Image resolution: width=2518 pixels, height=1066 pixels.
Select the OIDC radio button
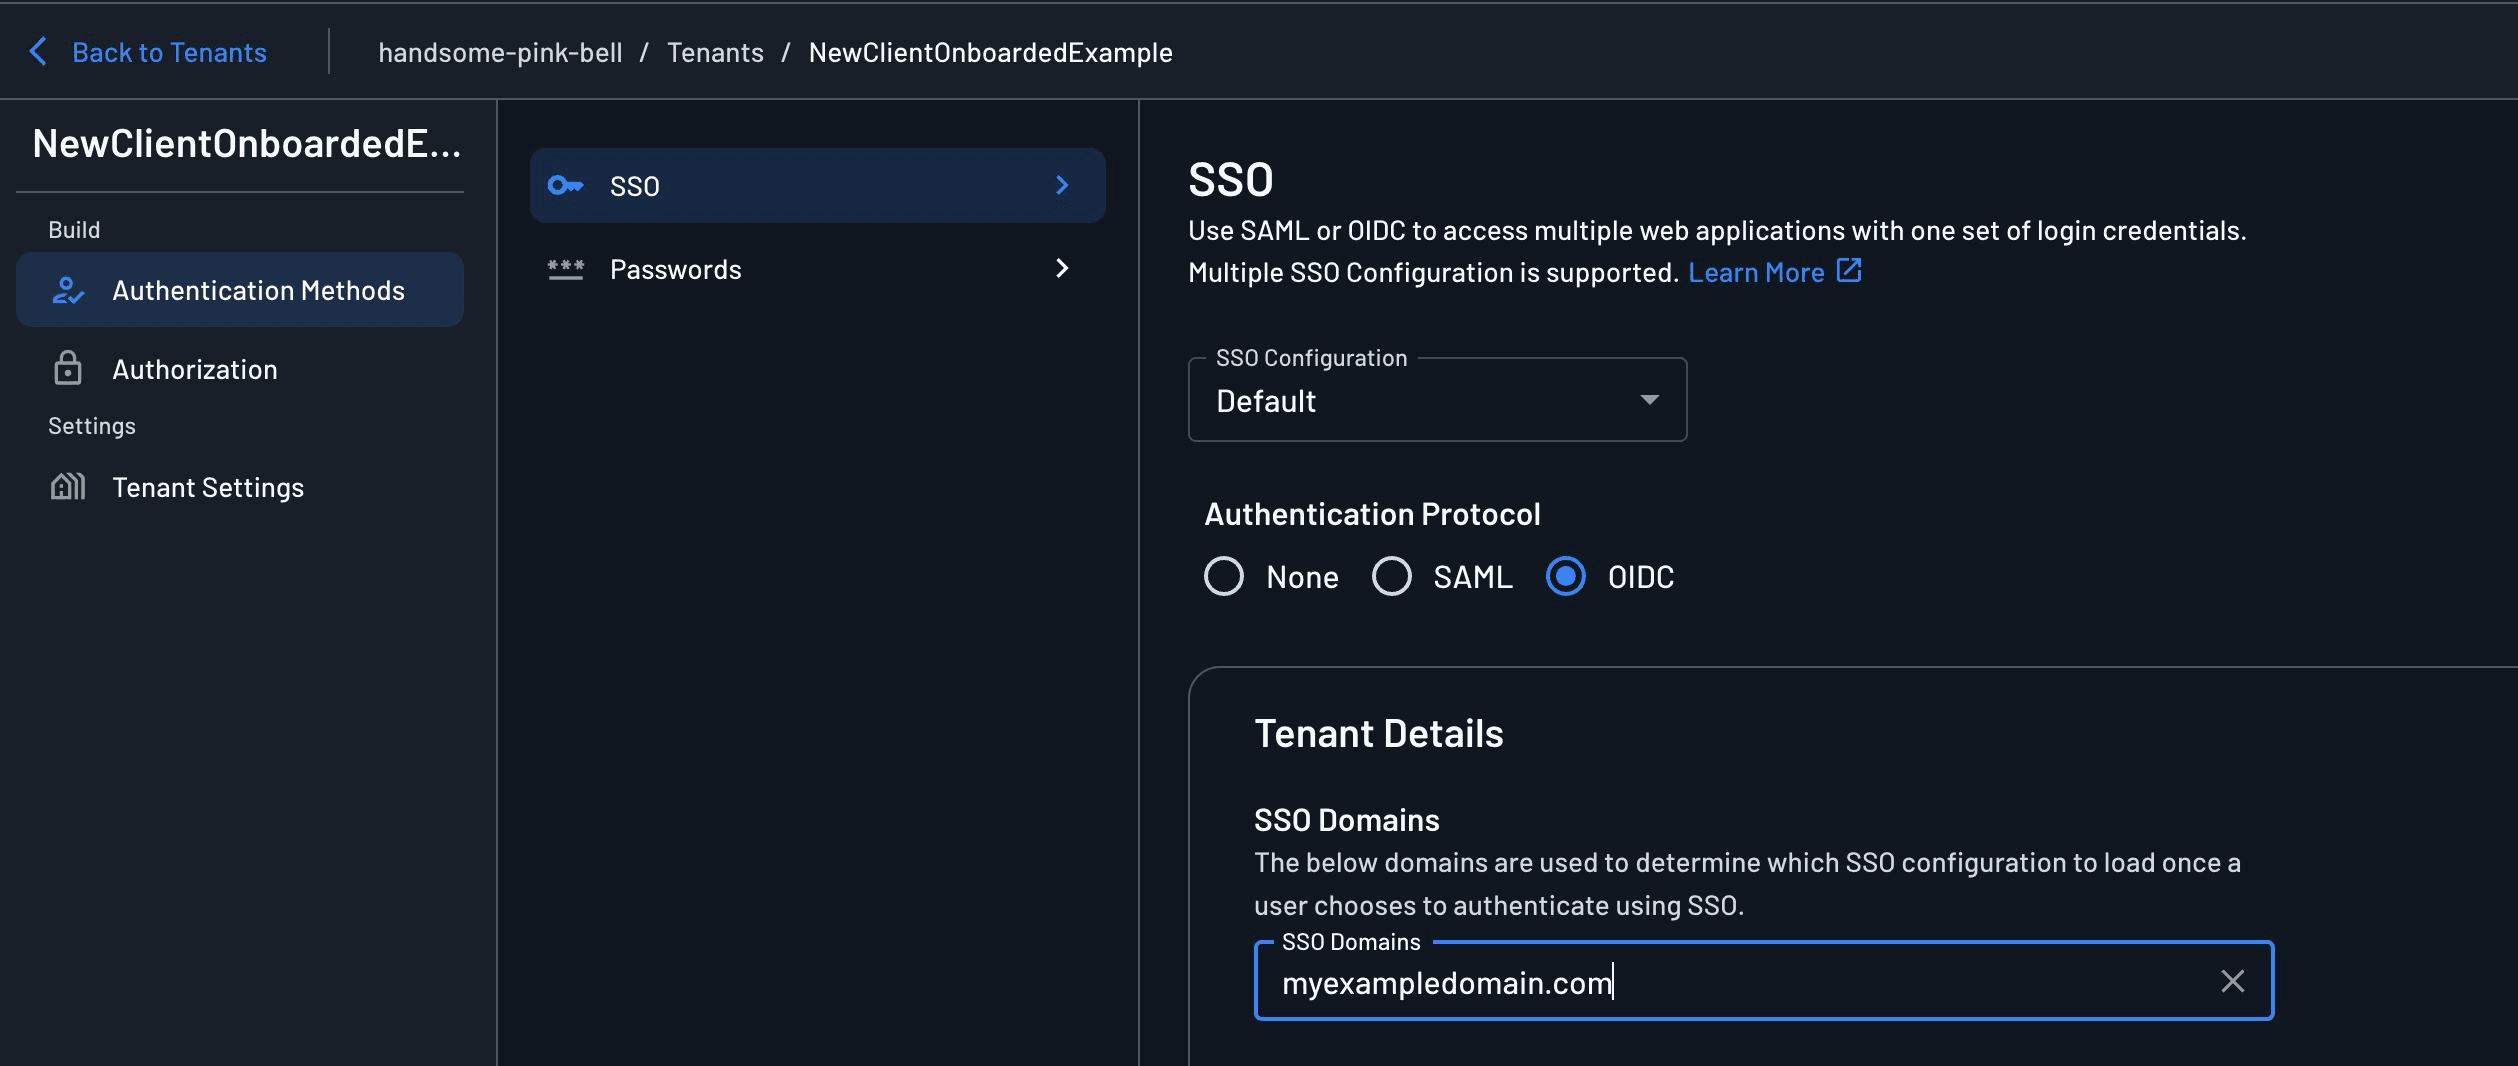pyautogui.click(x=1565, y=577)
